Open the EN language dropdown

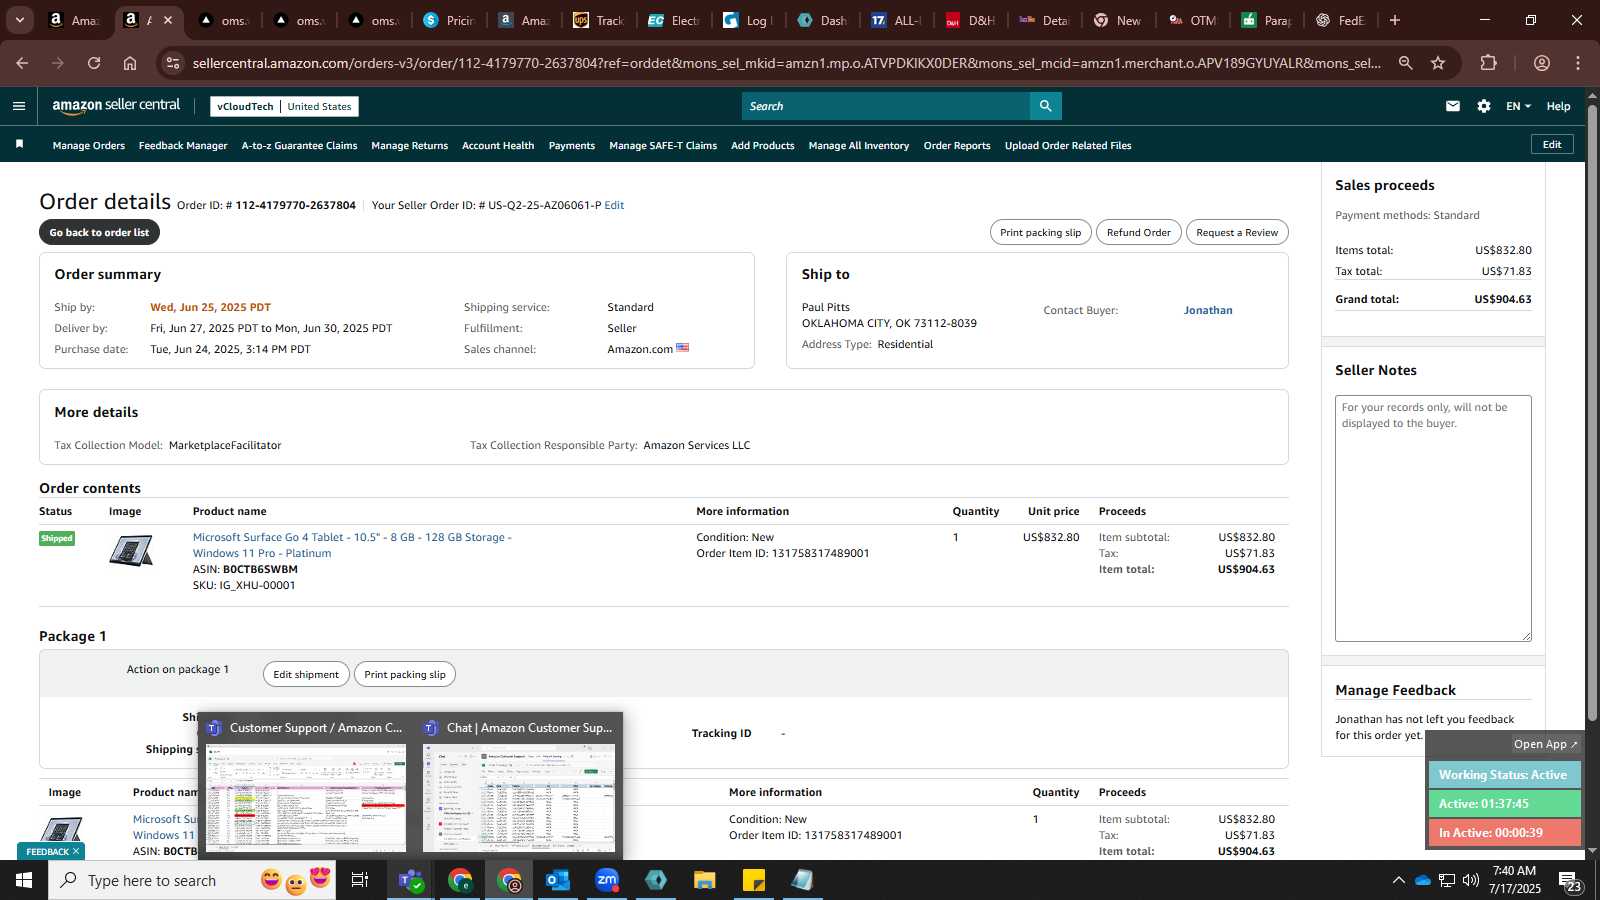(1518, 106)
